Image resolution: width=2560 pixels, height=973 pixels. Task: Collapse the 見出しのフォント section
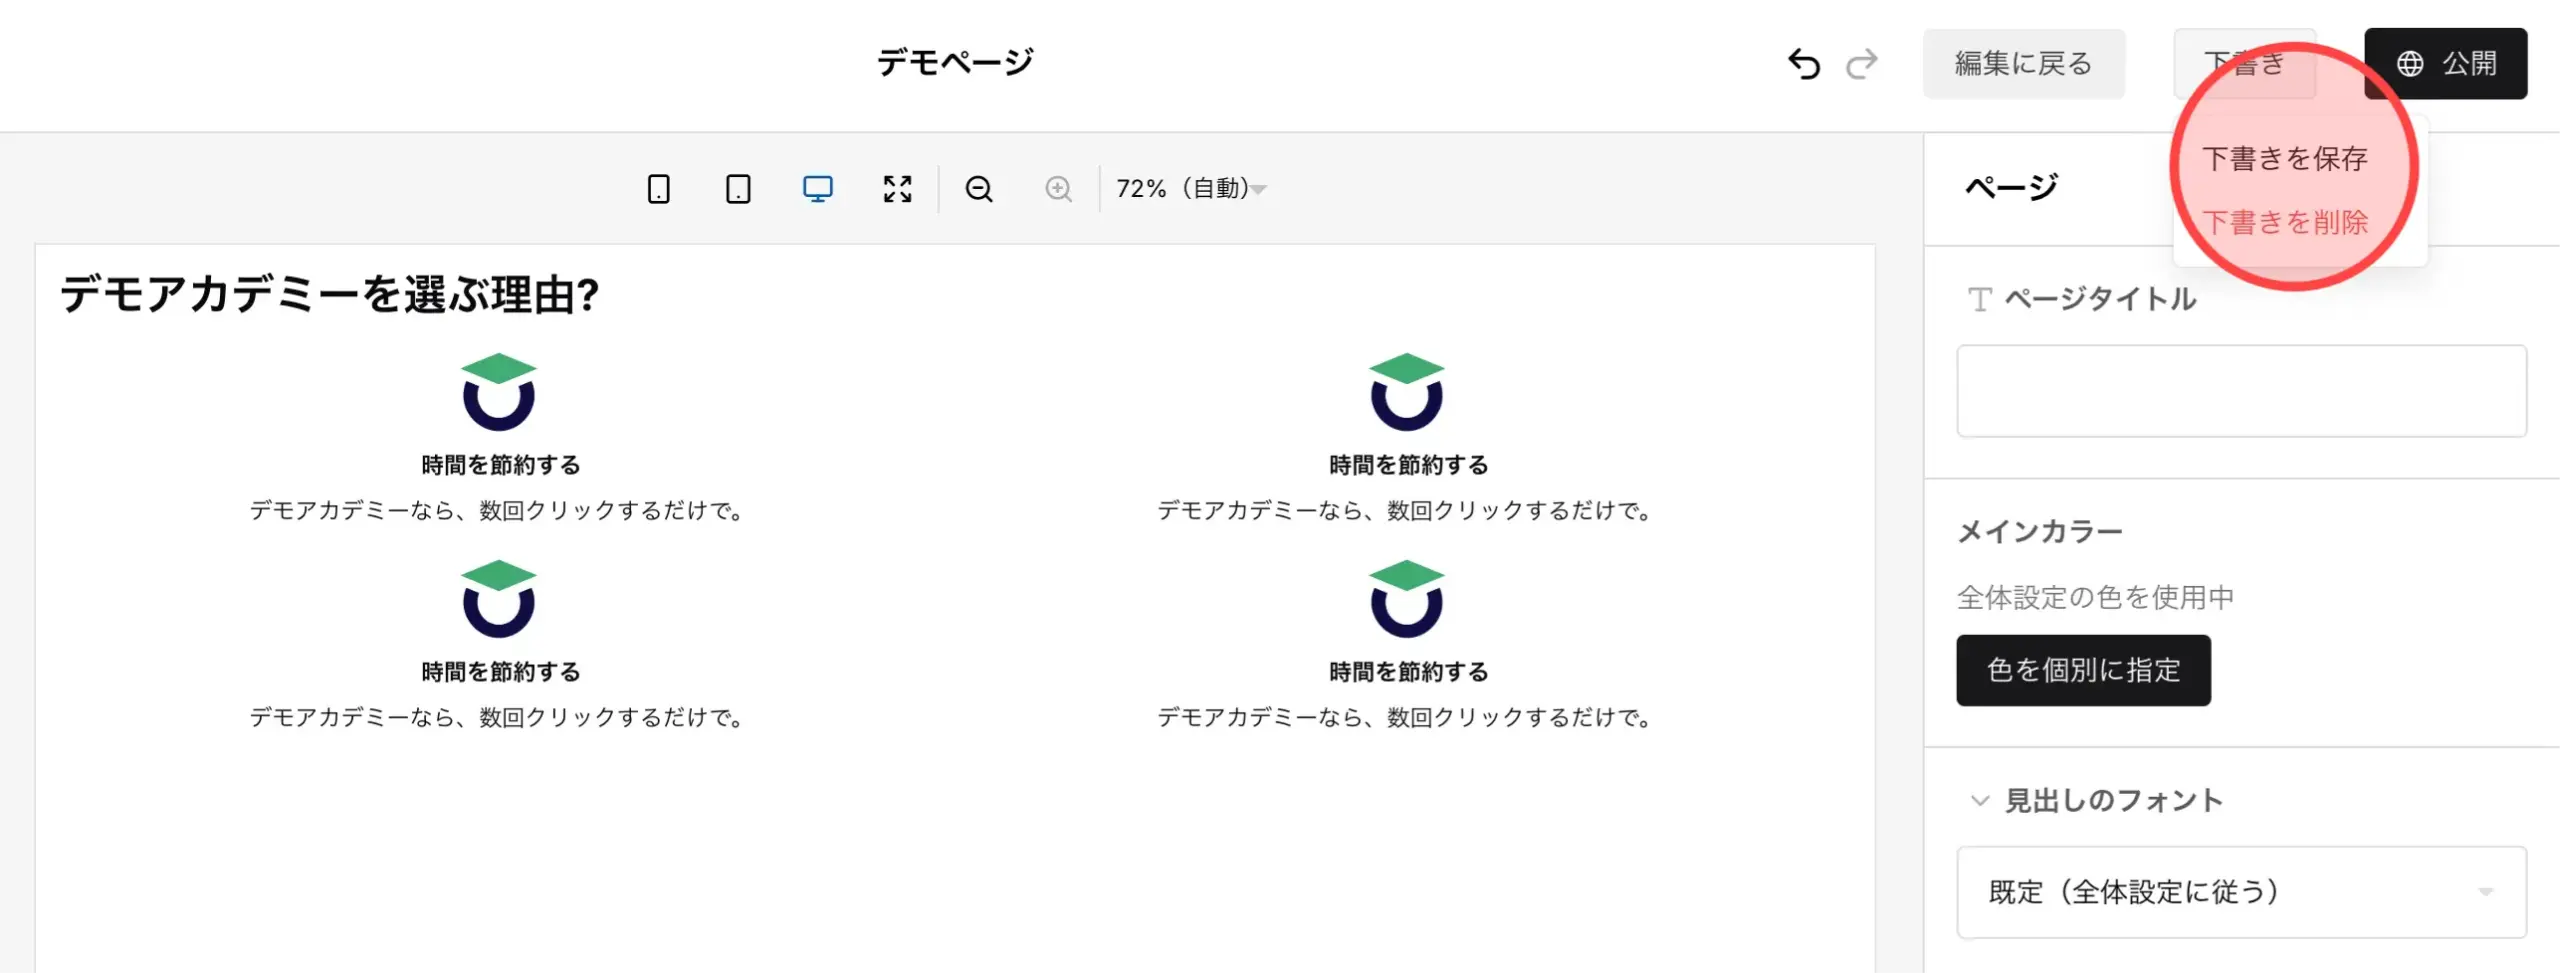click(1979, 800)
